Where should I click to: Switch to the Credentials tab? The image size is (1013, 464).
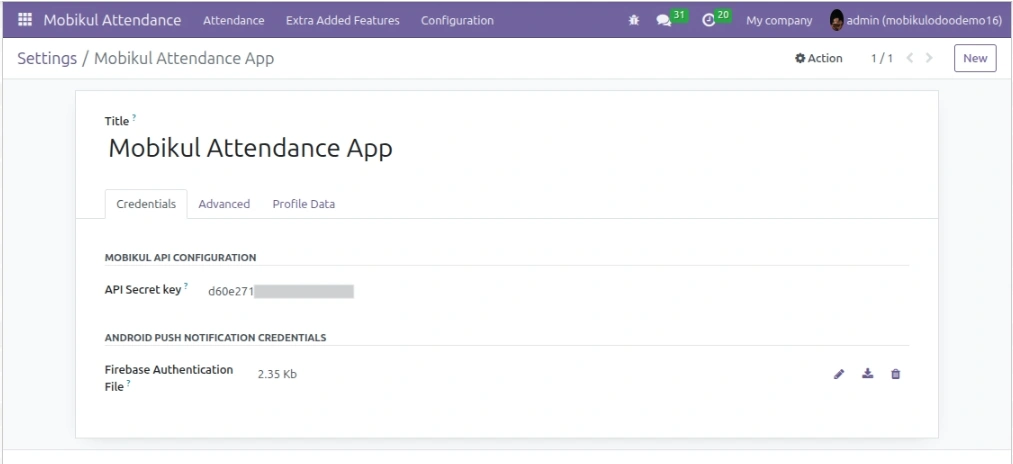(x=146, y=204)
